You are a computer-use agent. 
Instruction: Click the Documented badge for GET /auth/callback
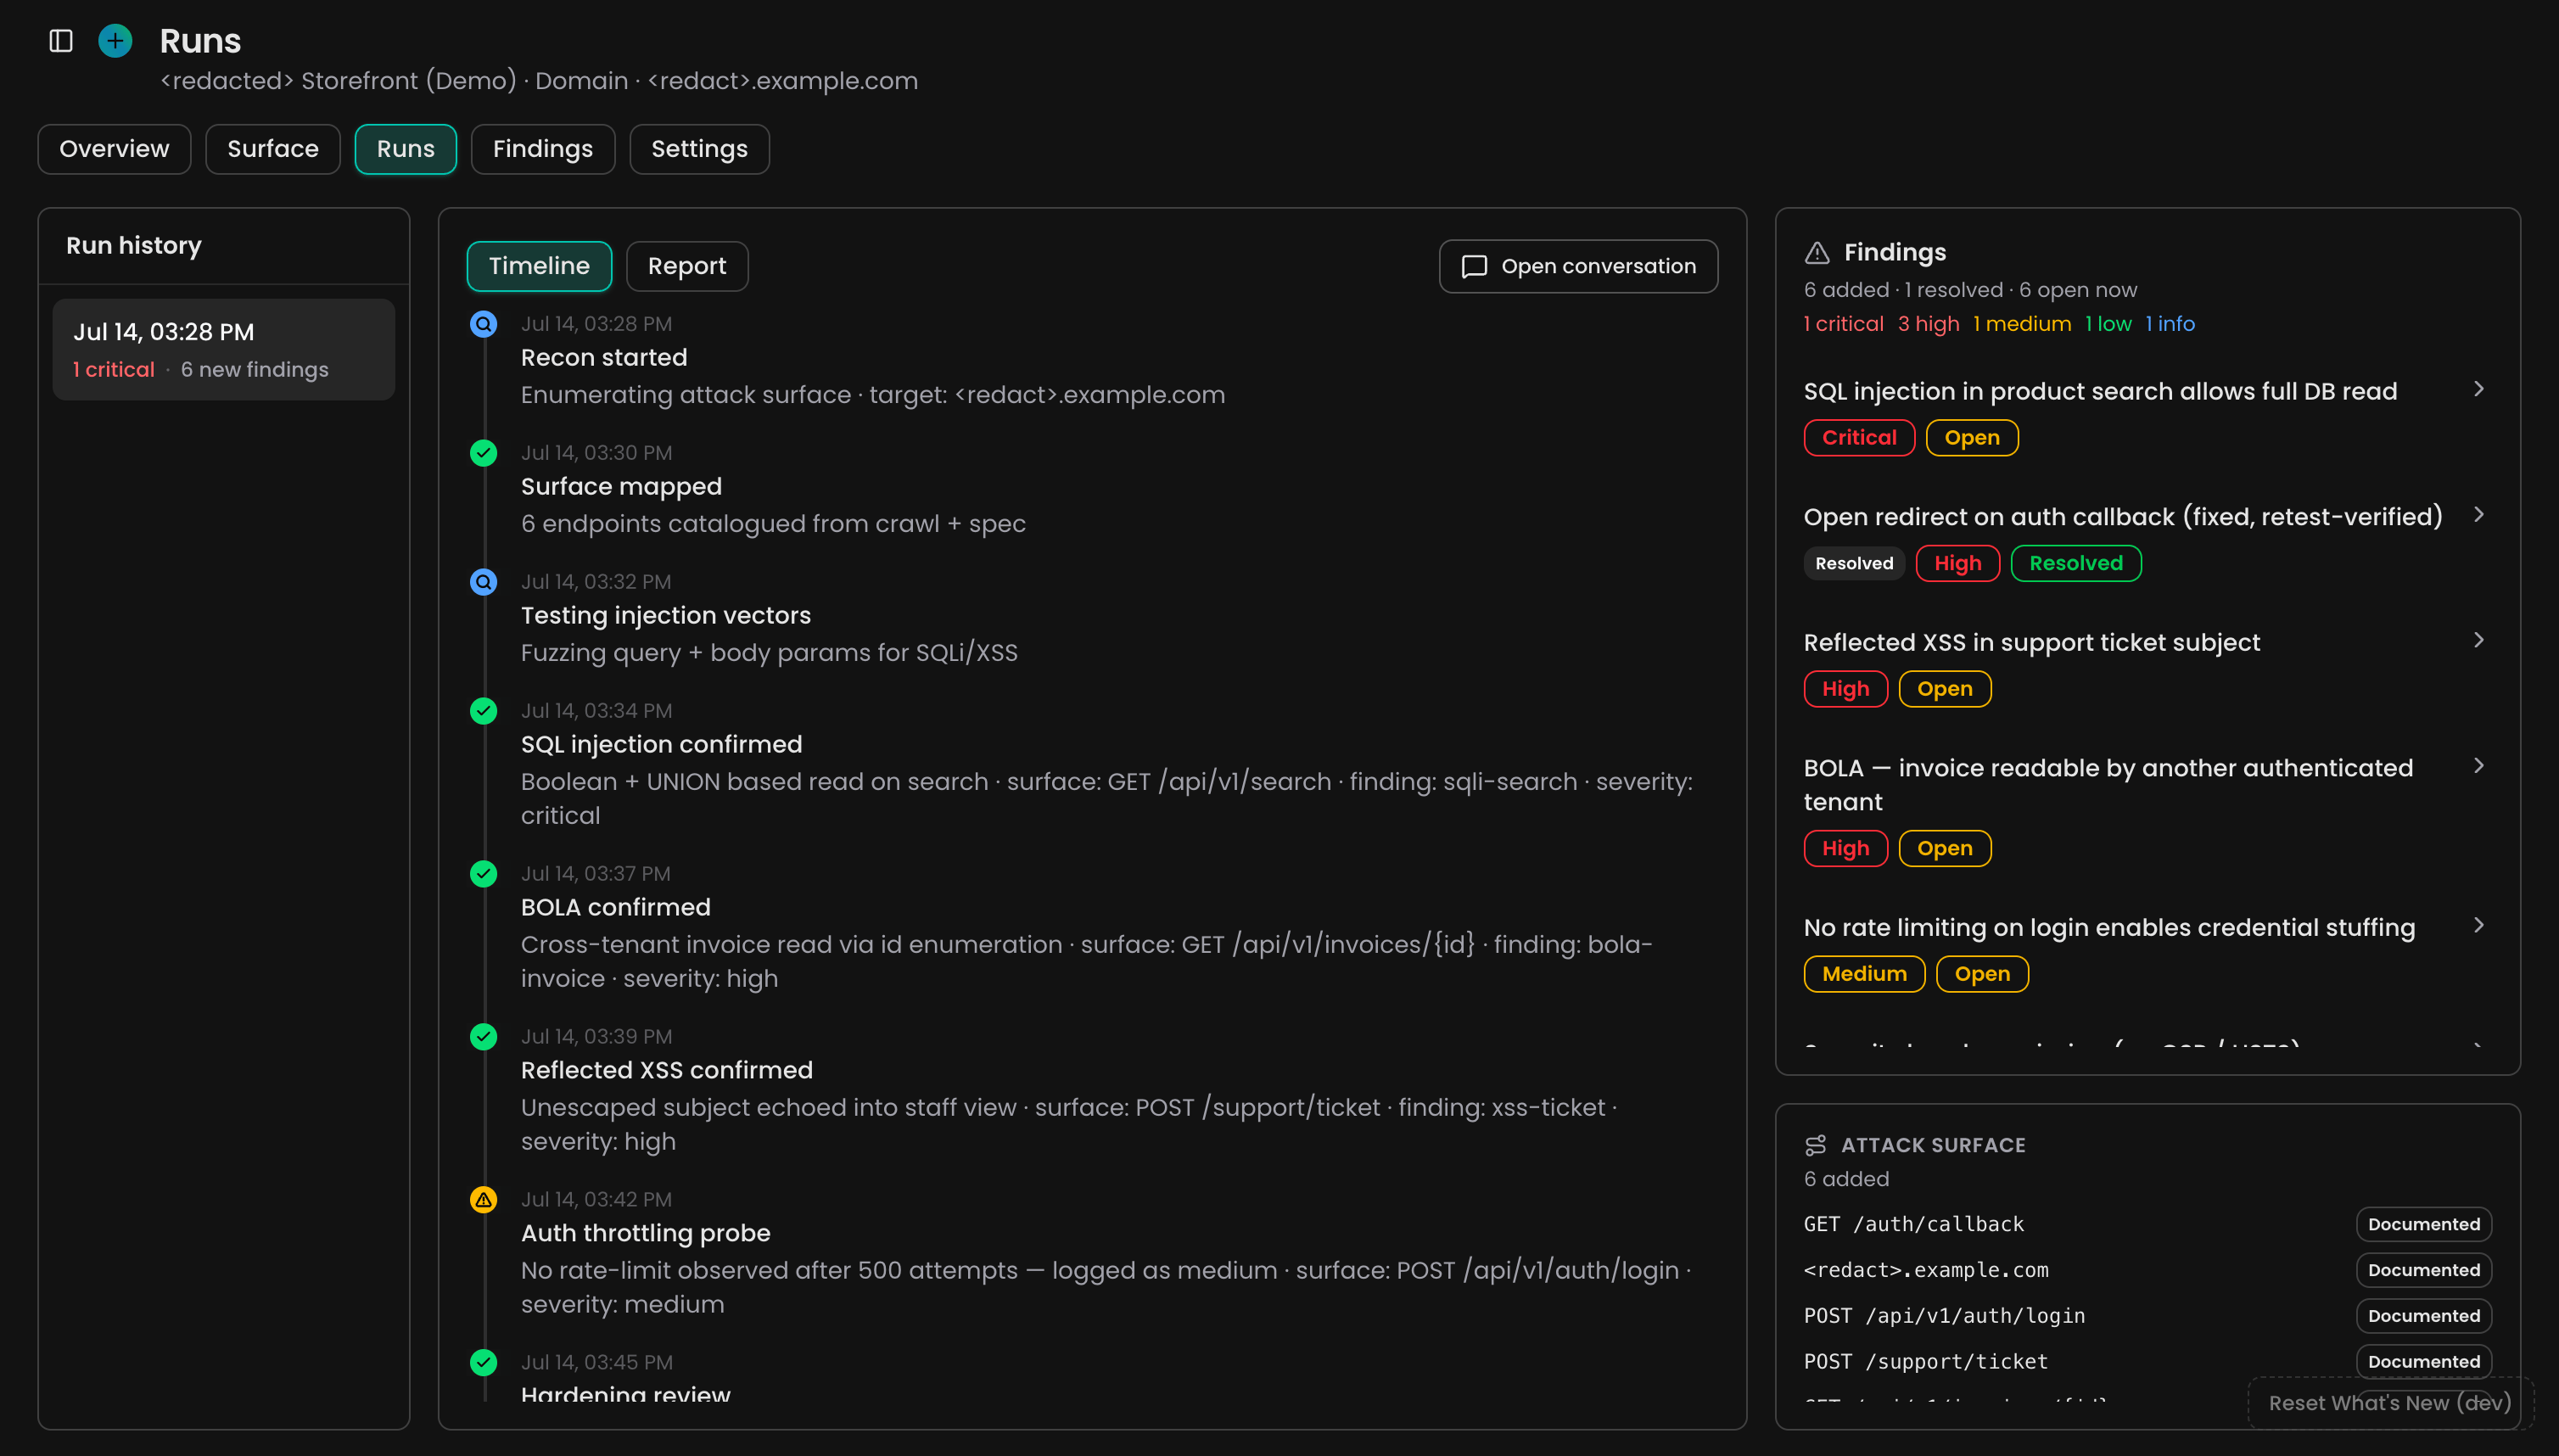tap(2424, 1225)
